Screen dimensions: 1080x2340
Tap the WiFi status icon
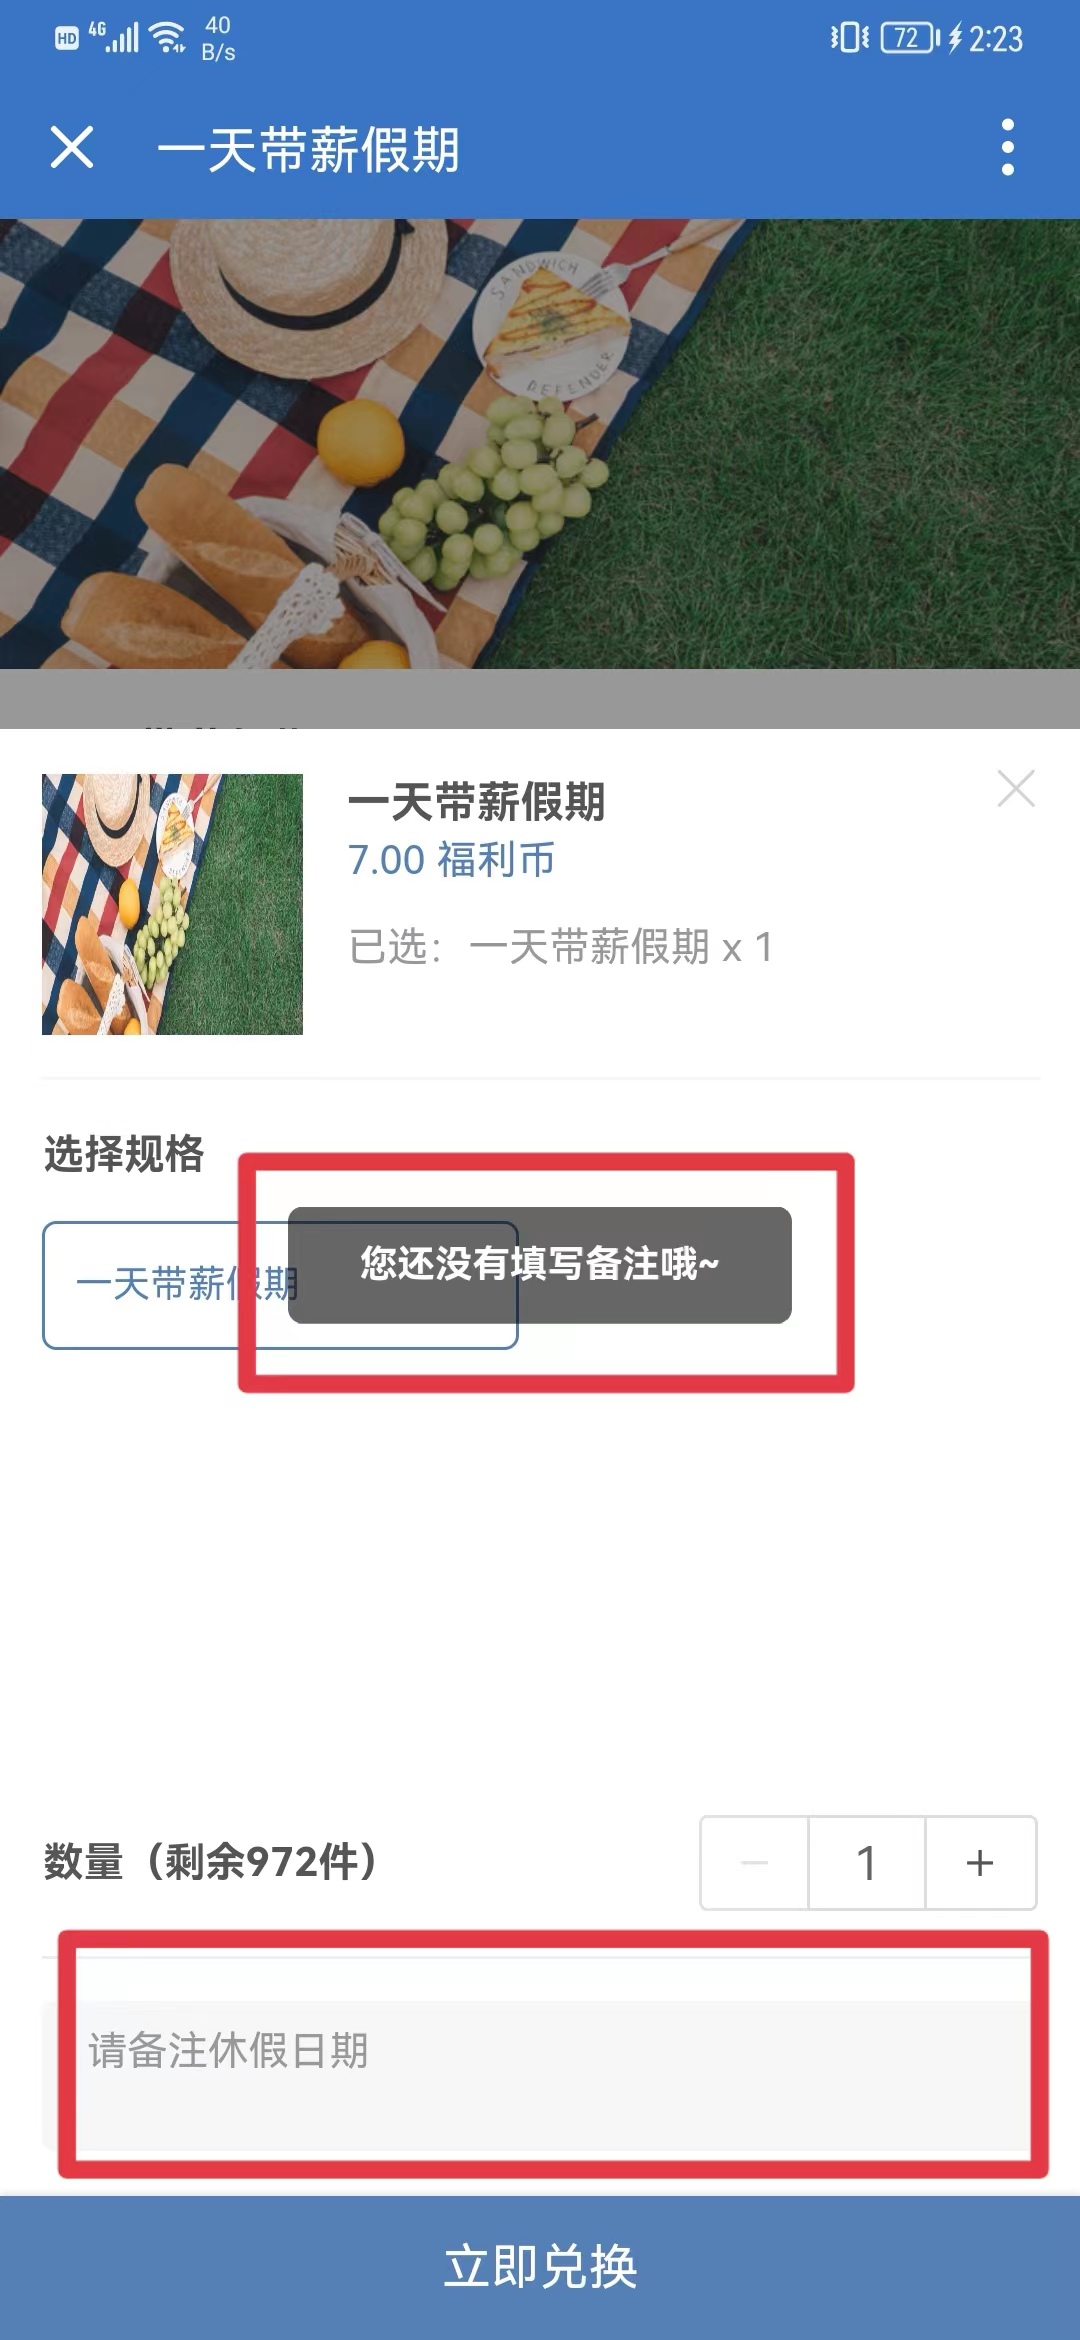click(x=167, y=38)
